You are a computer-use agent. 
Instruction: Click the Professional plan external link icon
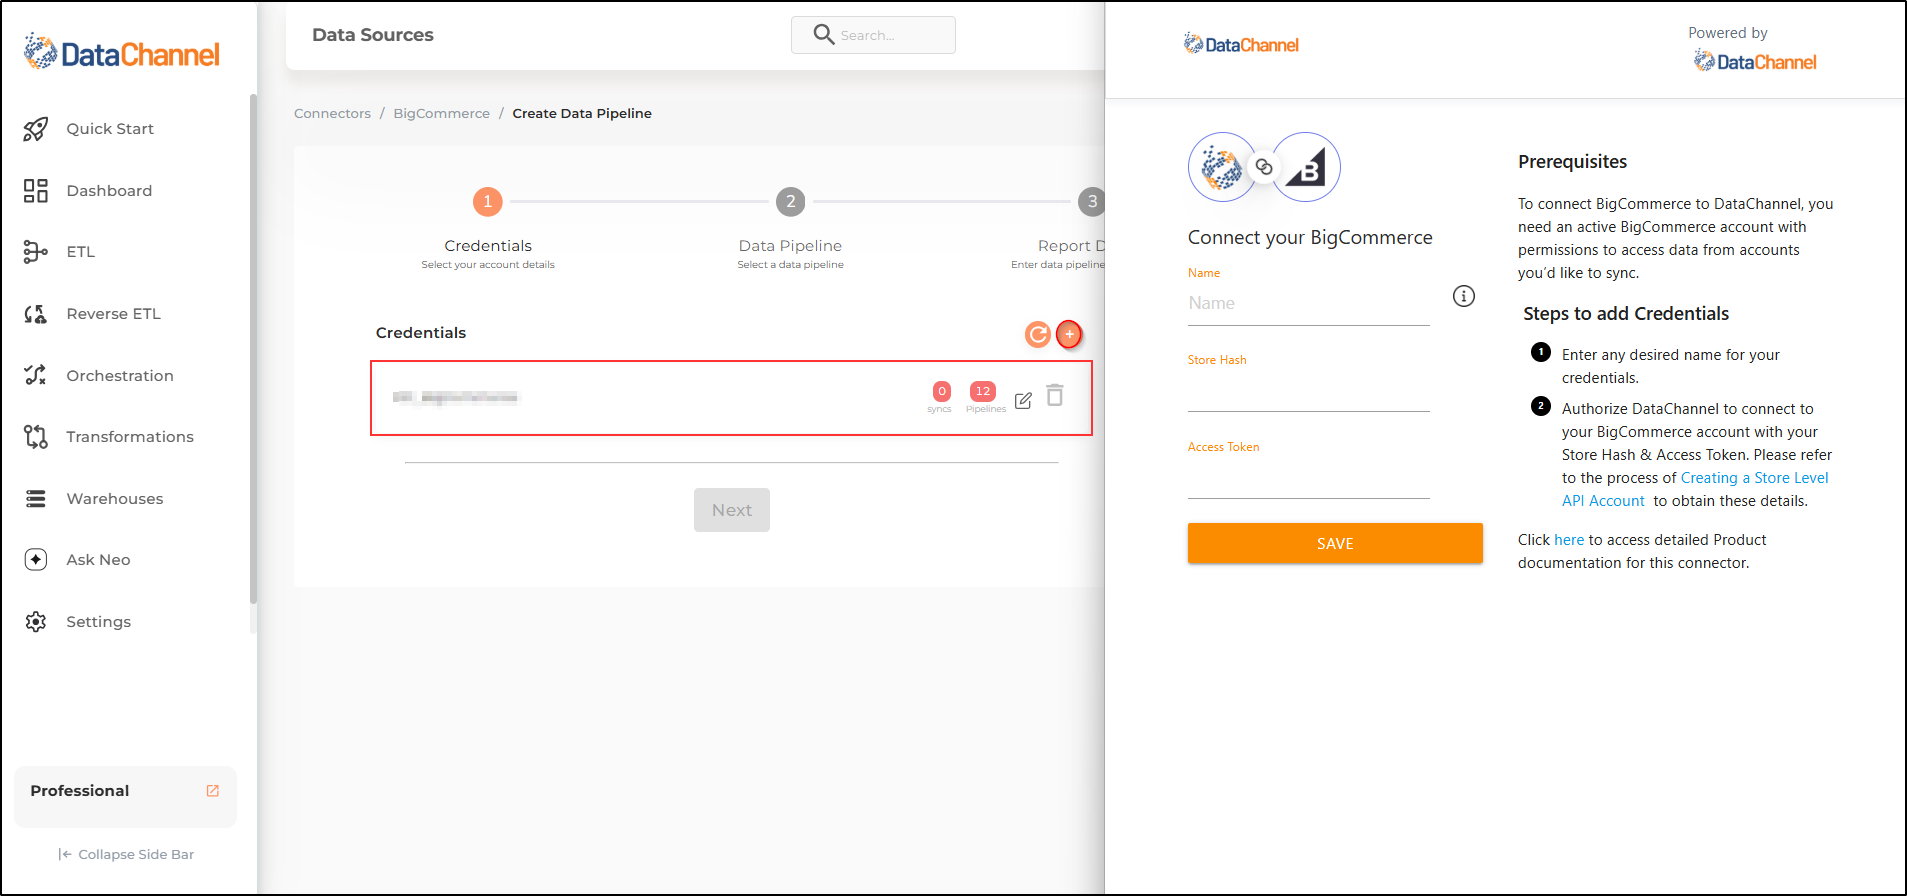click(x=213, y=791)
